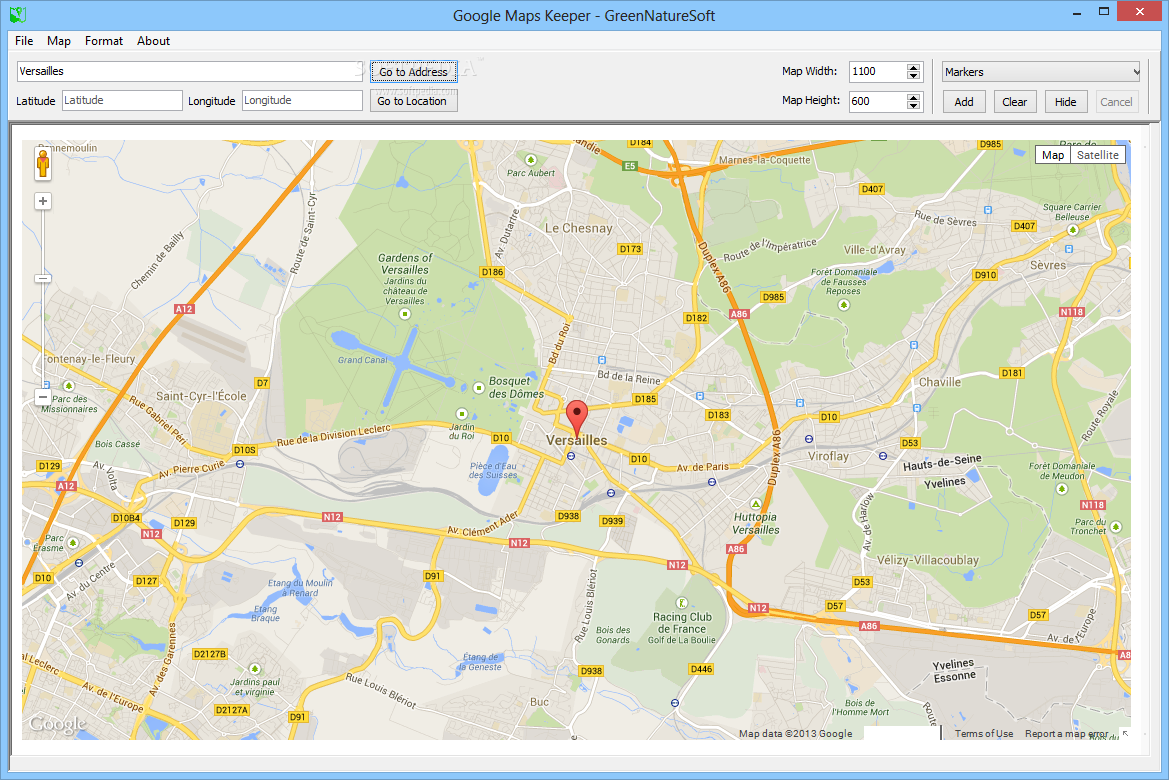Click the Clear markers button

(x=1015, y=101)
